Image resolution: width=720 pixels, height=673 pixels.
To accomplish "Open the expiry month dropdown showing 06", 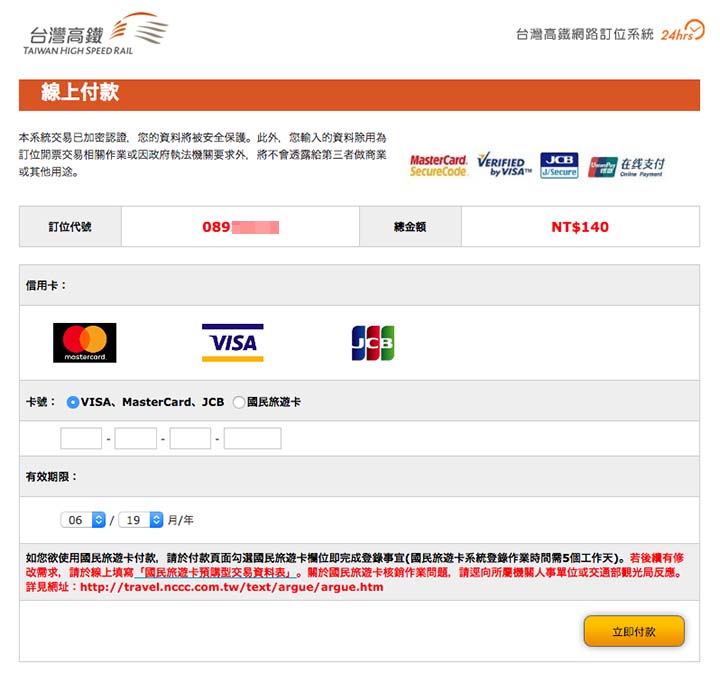I will (83, 520).
